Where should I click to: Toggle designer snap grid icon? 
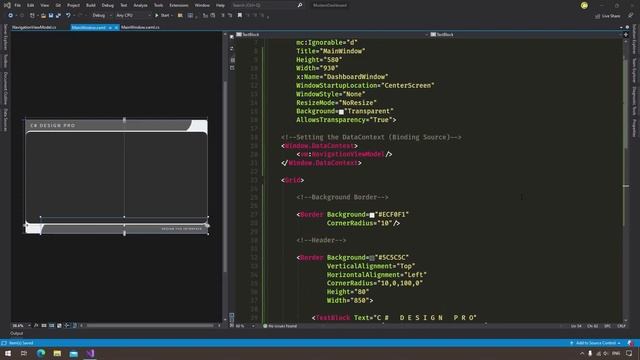[44, 326]
